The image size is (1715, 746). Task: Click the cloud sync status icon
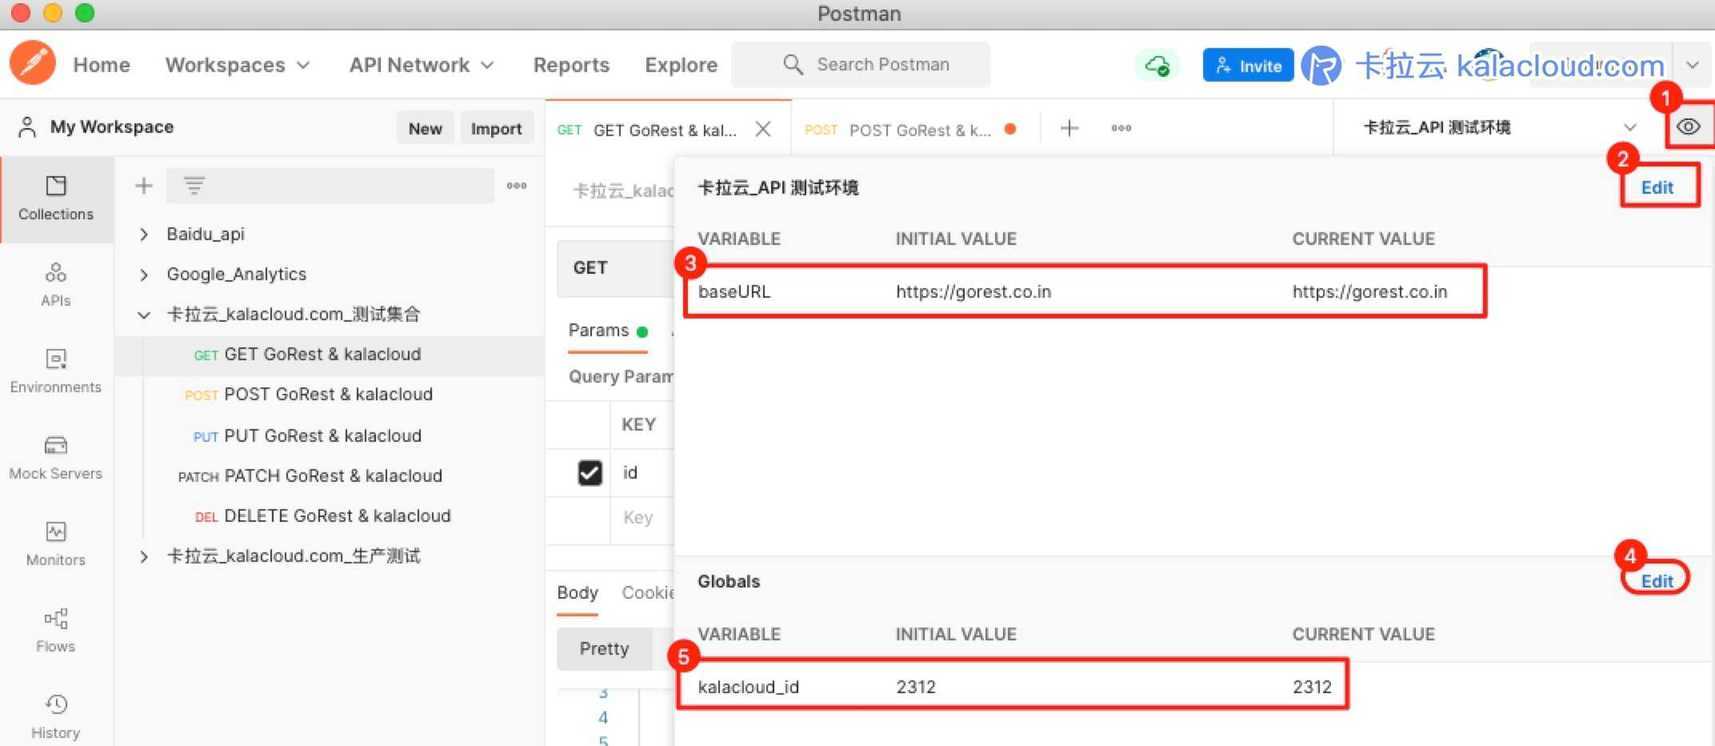click(x=1157, y=65)
